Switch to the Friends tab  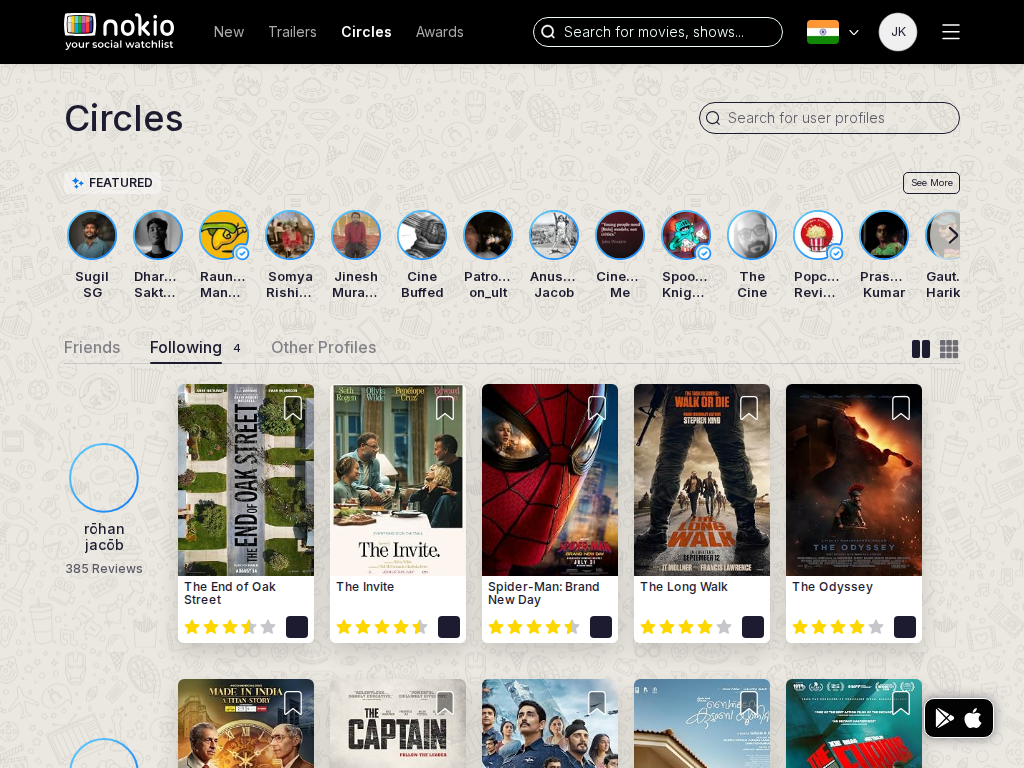[92, 347]
